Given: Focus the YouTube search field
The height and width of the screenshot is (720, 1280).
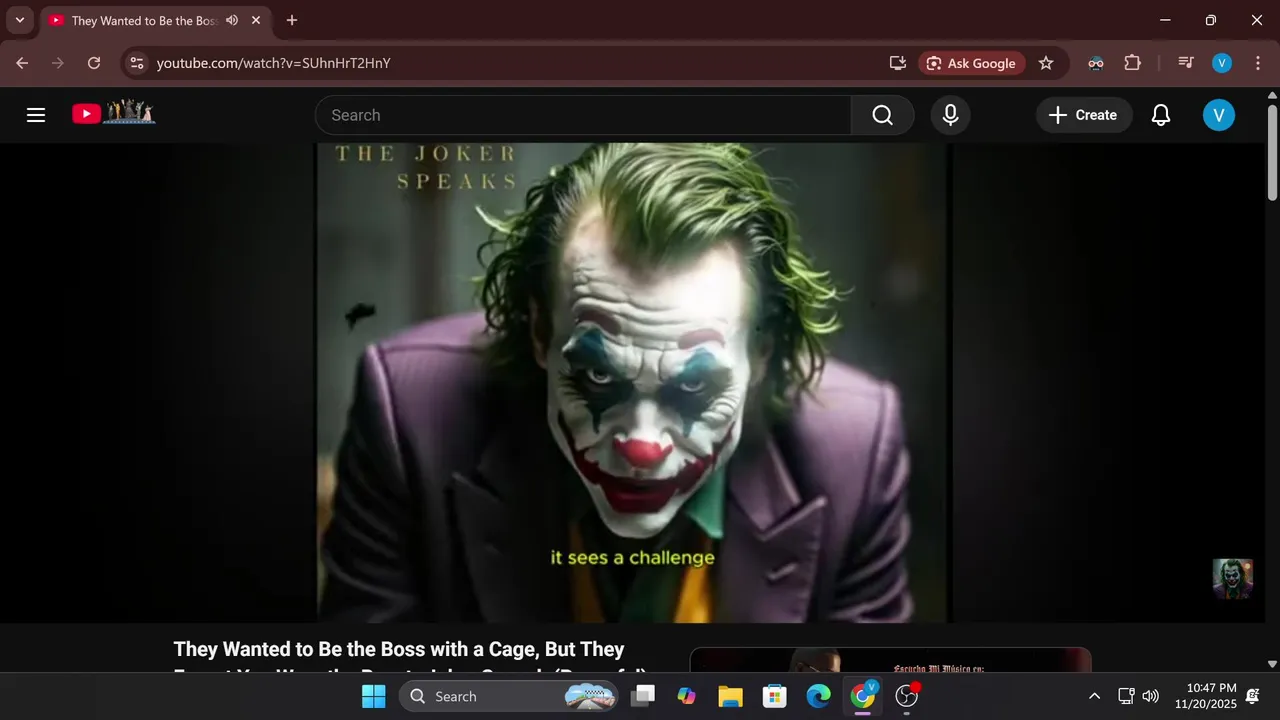Looking at the screenshot, I should pos(583,115).
